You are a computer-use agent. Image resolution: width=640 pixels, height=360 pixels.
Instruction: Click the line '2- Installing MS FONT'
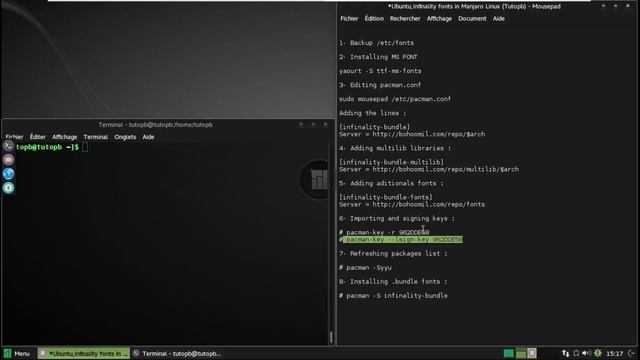(378, 57)
